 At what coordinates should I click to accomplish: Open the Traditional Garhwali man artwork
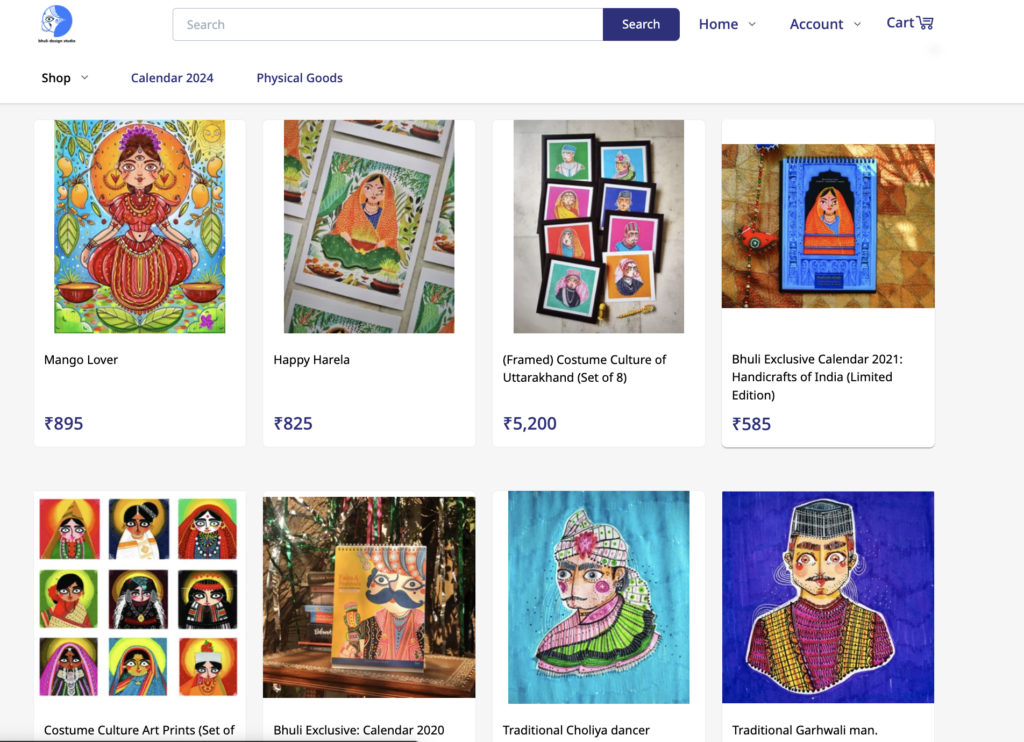(828, 597)
